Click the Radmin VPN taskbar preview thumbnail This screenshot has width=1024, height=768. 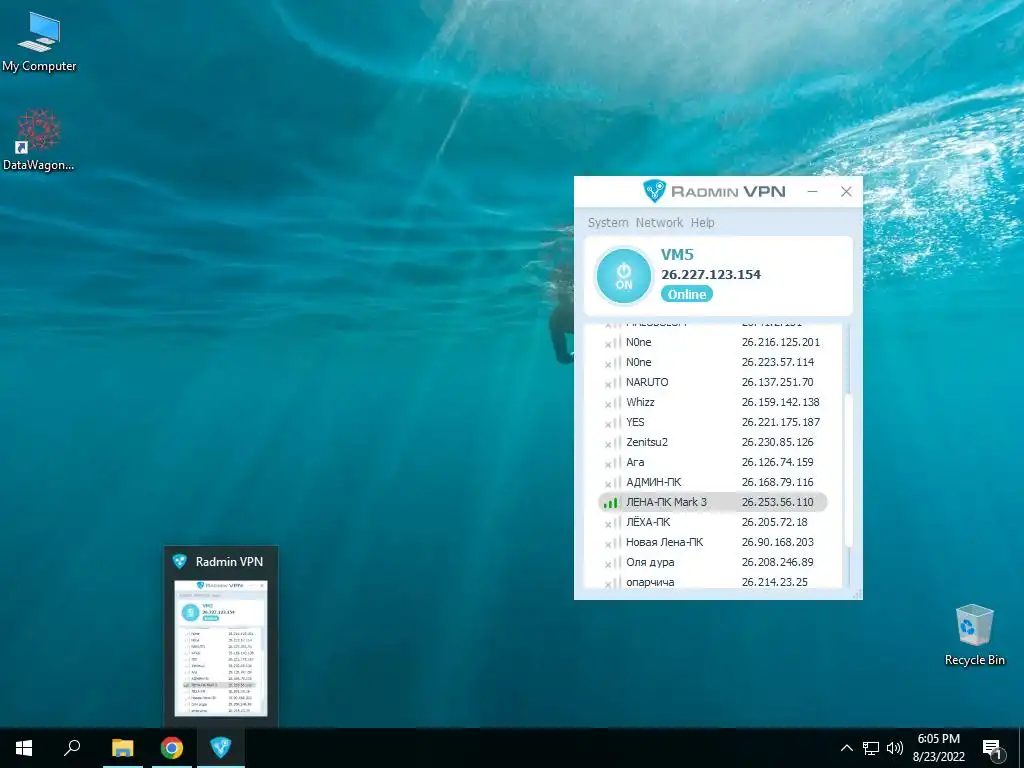[221, 648]
